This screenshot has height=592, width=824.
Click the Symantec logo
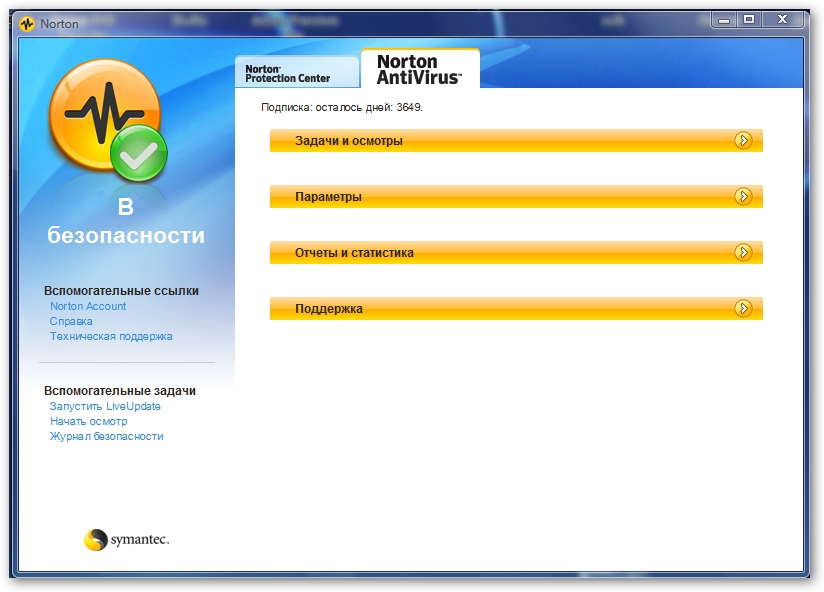126,539
